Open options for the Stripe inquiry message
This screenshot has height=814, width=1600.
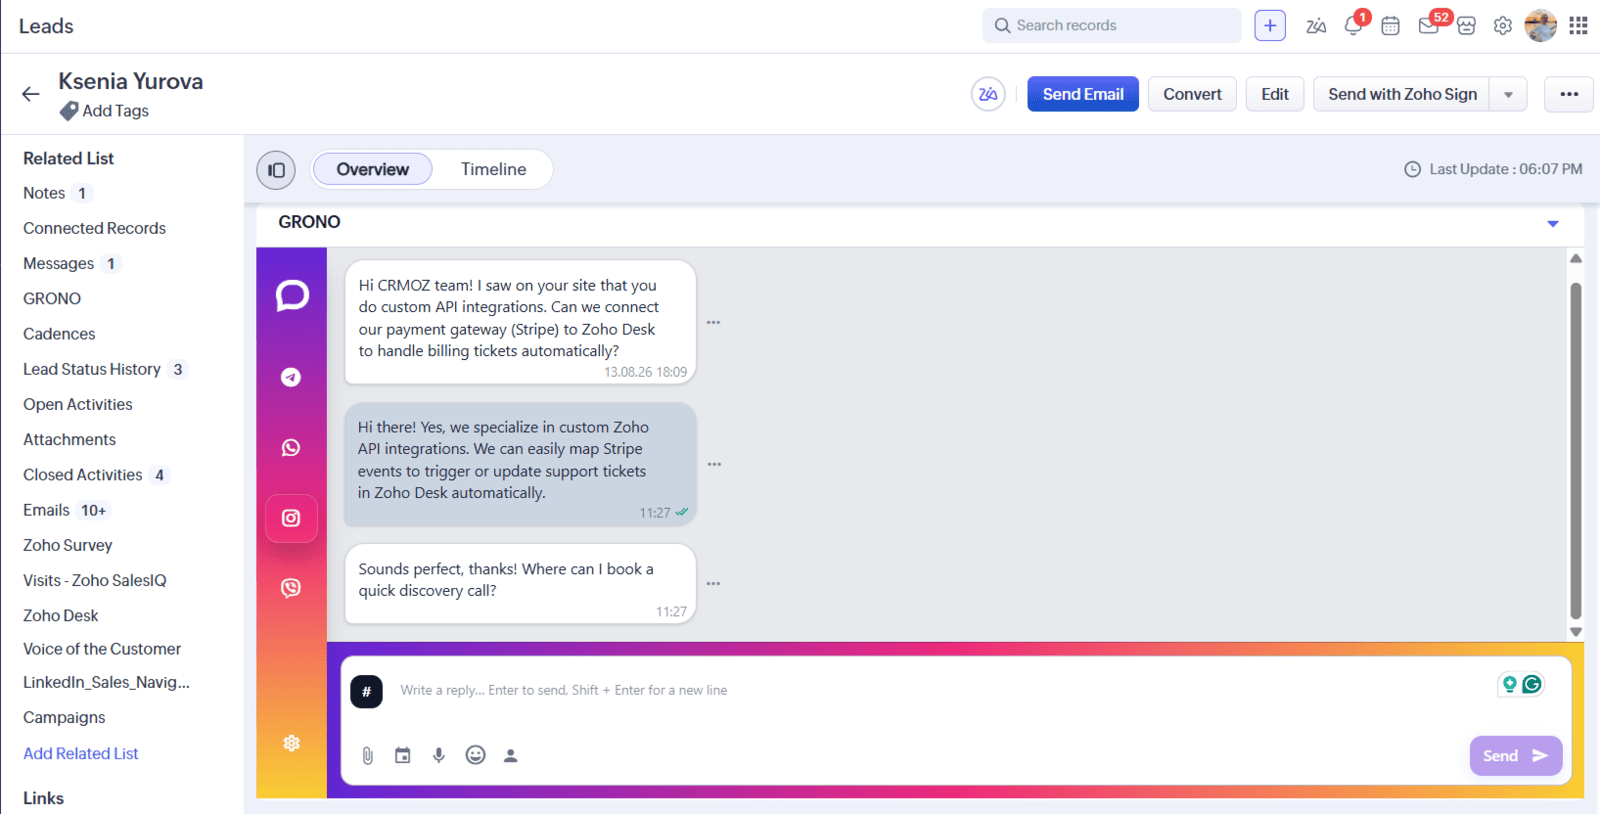coord(713,323)
